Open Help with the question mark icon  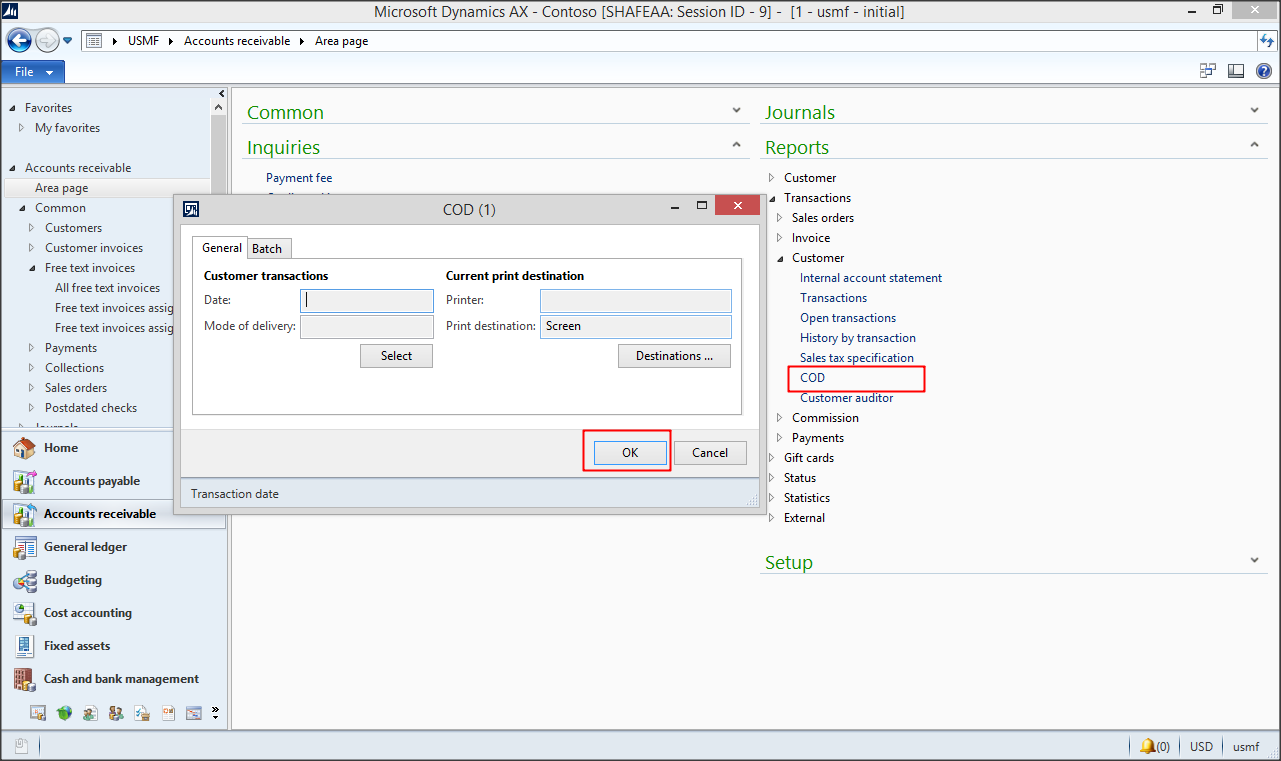(1263, 70)
